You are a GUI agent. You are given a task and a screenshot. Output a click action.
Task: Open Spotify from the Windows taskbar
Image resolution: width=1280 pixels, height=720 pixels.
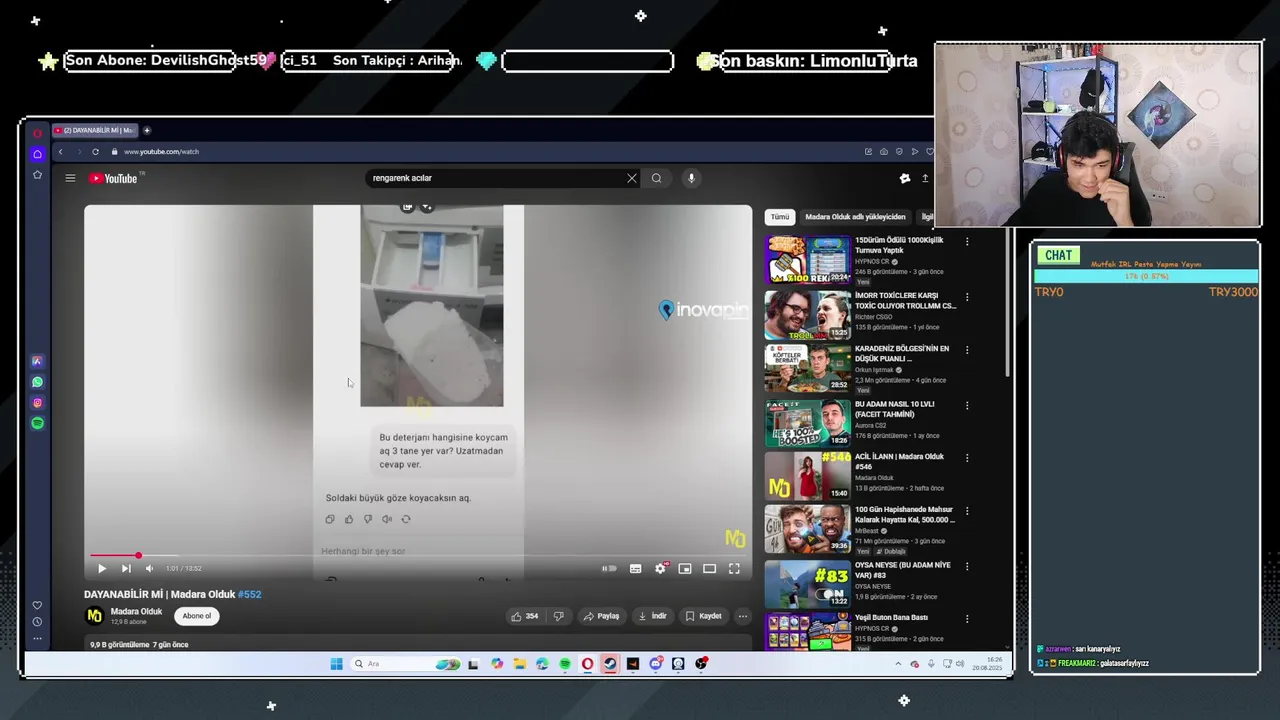point(565,664)
